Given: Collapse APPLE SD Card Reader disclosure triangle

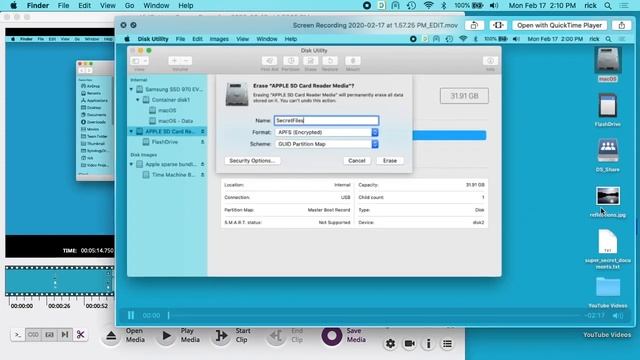Looking at the screenshot, I should (131, 131).
